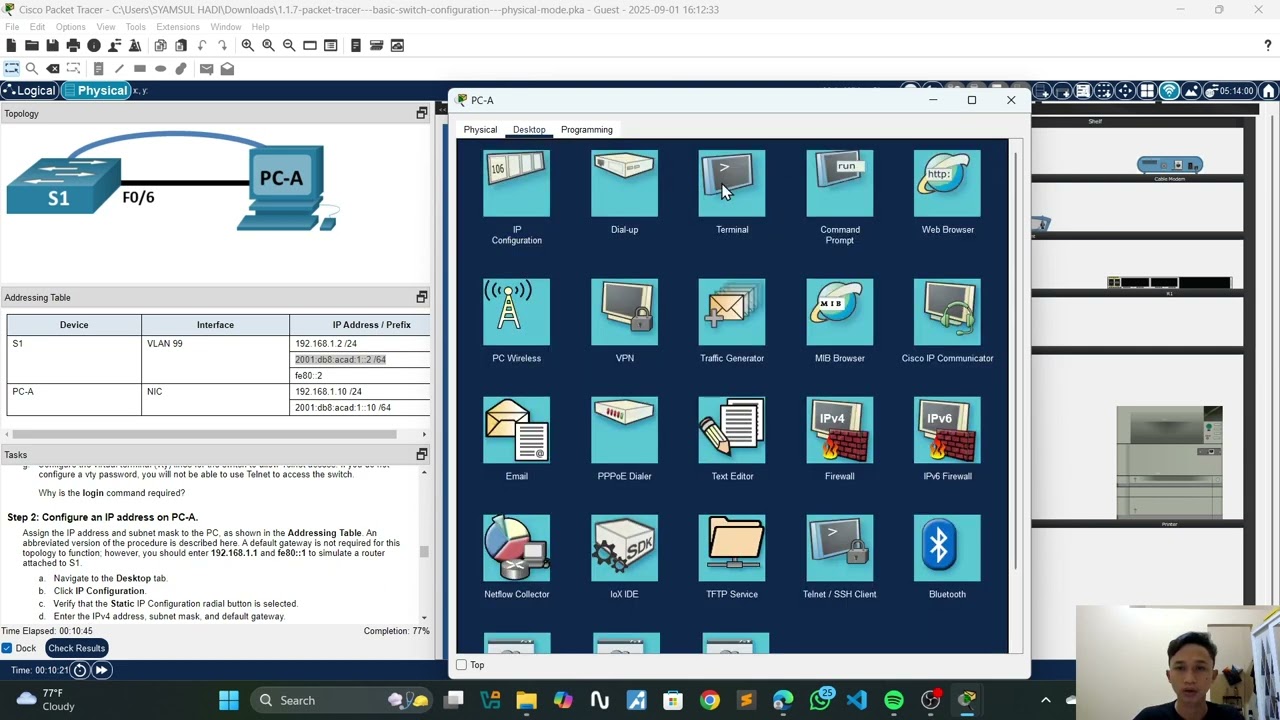Click the Tasks panel vertical scrollbar
1280x720 pixels.
tap(424, 551)
